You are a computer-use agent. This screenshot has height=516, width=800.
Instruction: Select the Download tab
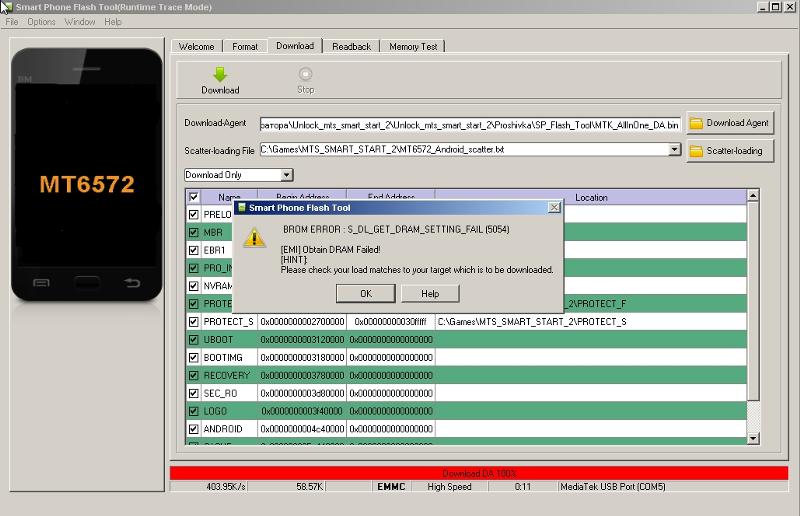coord(295,45)
